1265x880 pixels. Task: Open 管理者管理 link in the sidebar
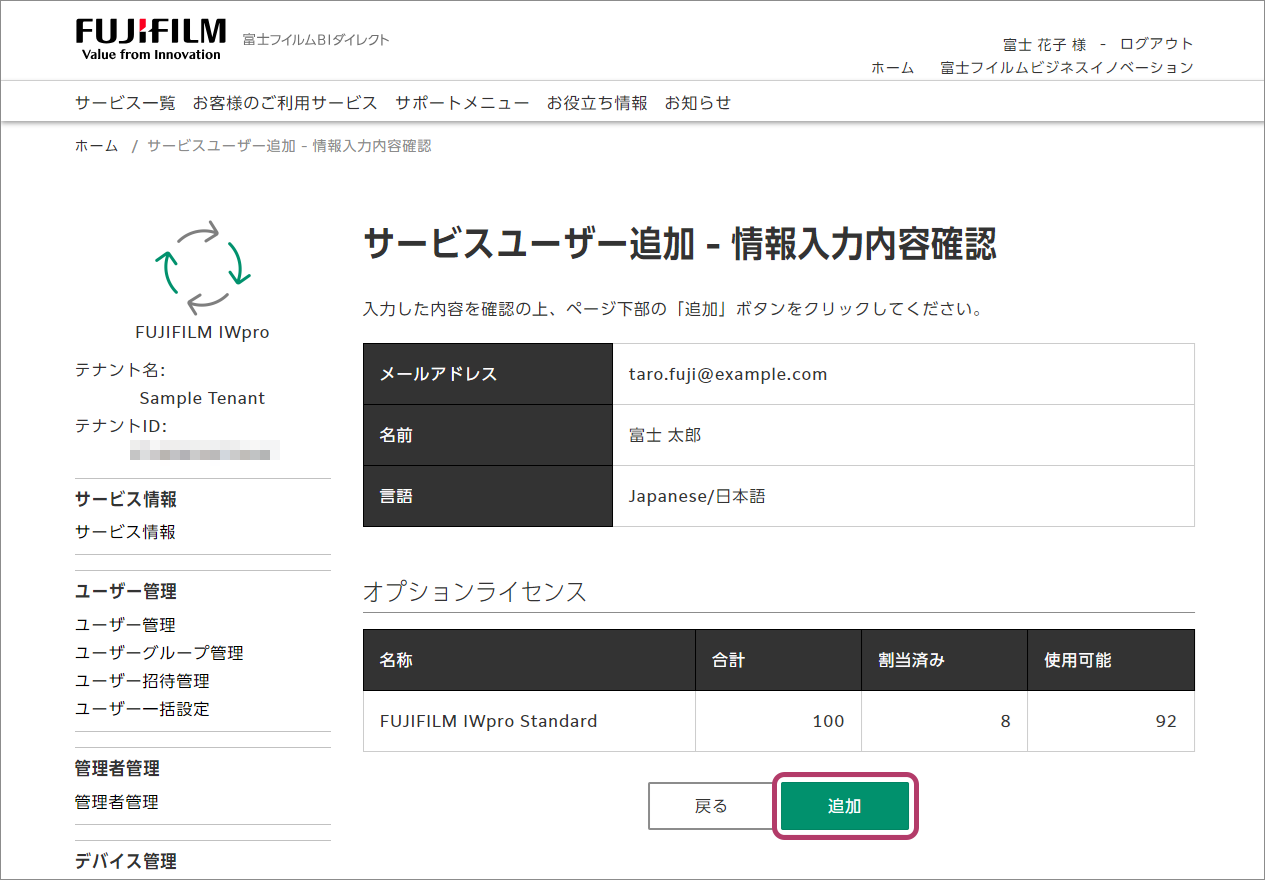click(116, 802)
